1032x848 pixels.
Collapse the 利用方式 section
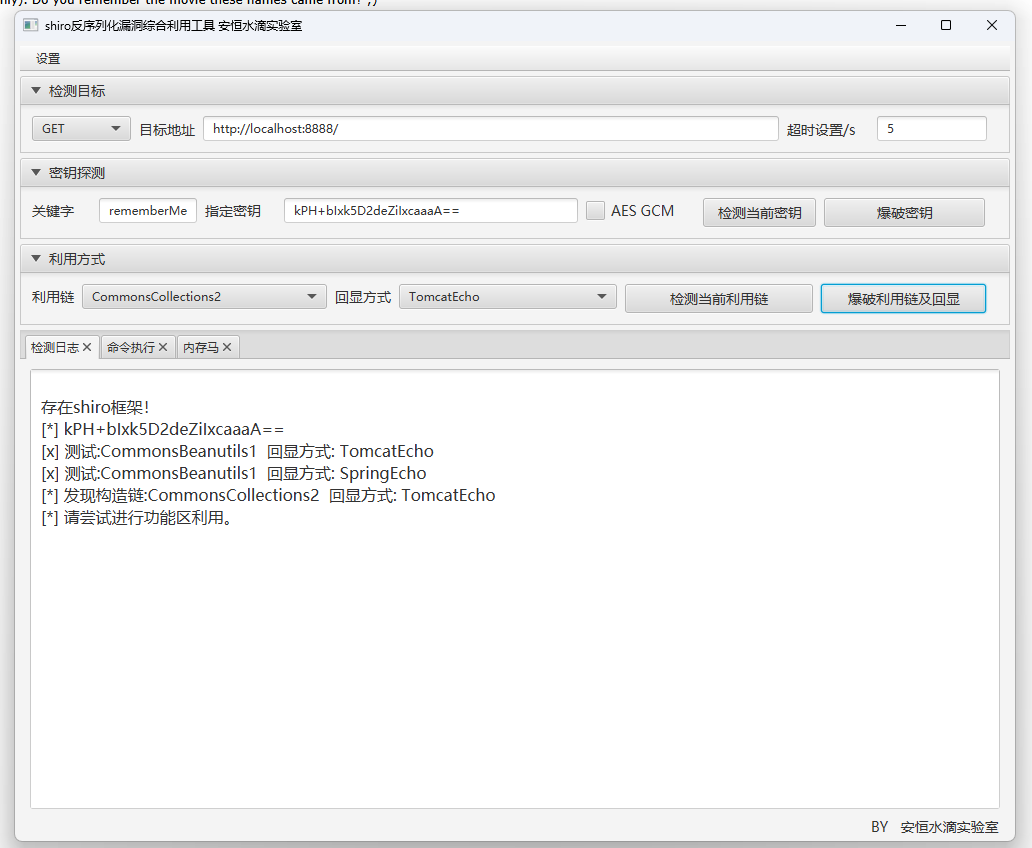36,259
